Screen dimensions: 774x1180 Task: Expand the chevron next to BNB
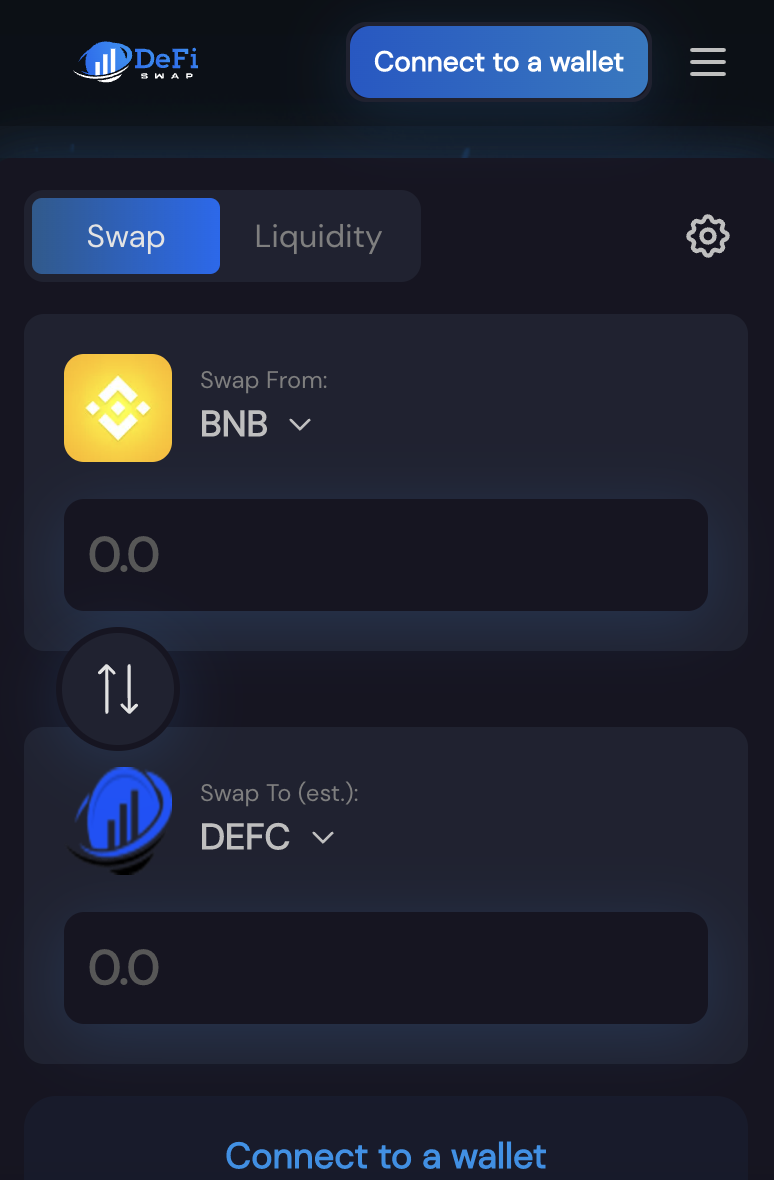(300, 425)
